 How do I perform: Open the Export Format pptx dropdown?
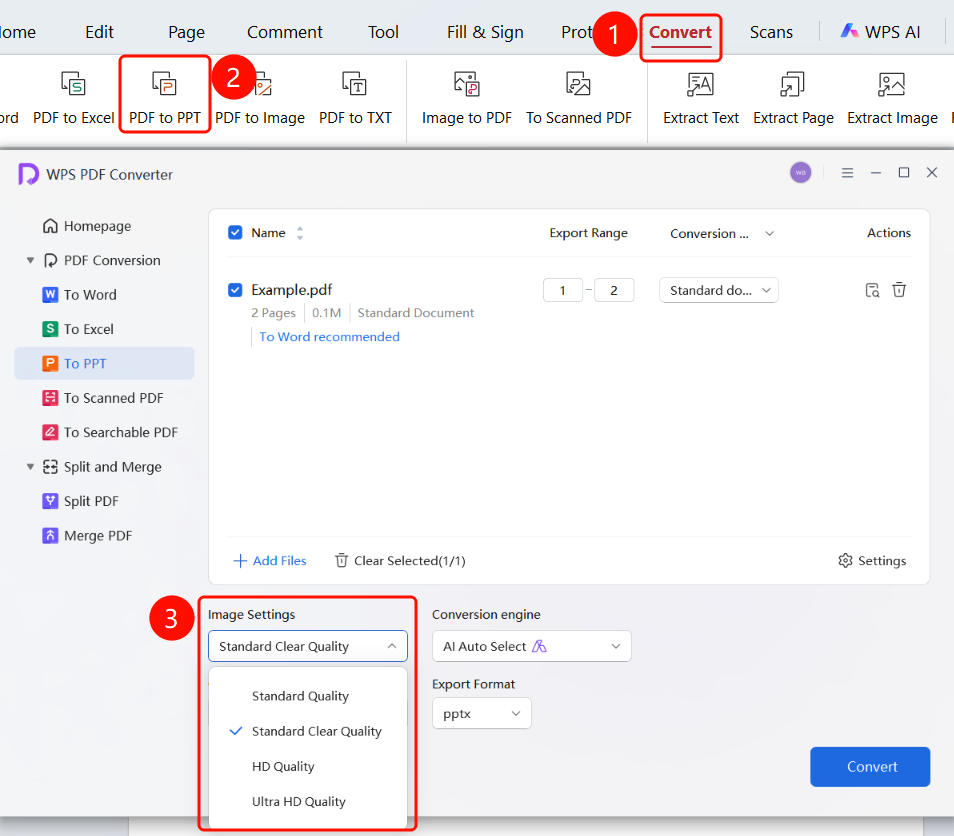coord(482,714)
